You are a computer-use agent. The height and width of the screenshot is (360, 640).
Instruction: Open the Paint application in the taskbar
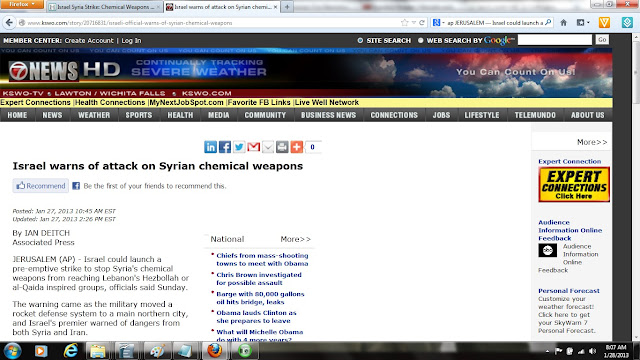157,351
